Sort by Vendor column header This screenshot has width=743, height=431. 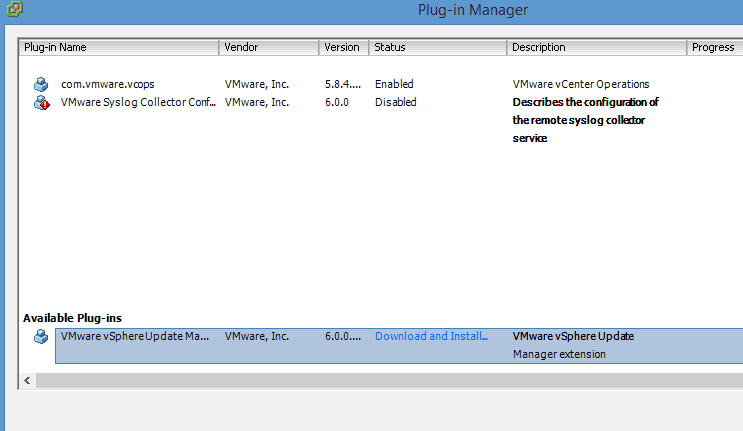269,47
